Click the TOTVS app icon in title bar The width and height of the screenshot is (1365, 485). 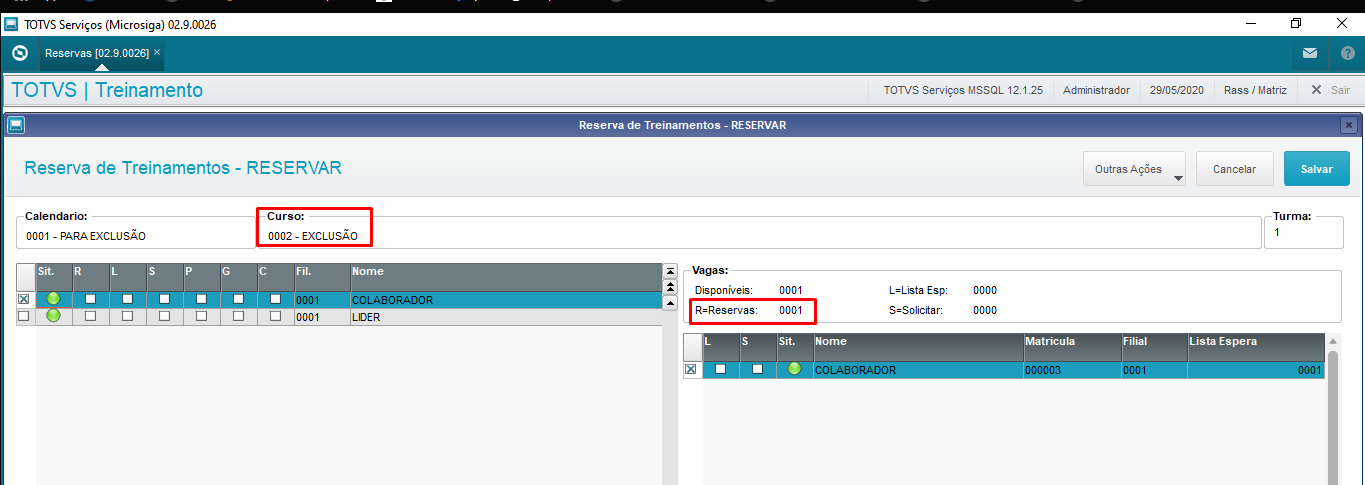click(x=11, y=23)
